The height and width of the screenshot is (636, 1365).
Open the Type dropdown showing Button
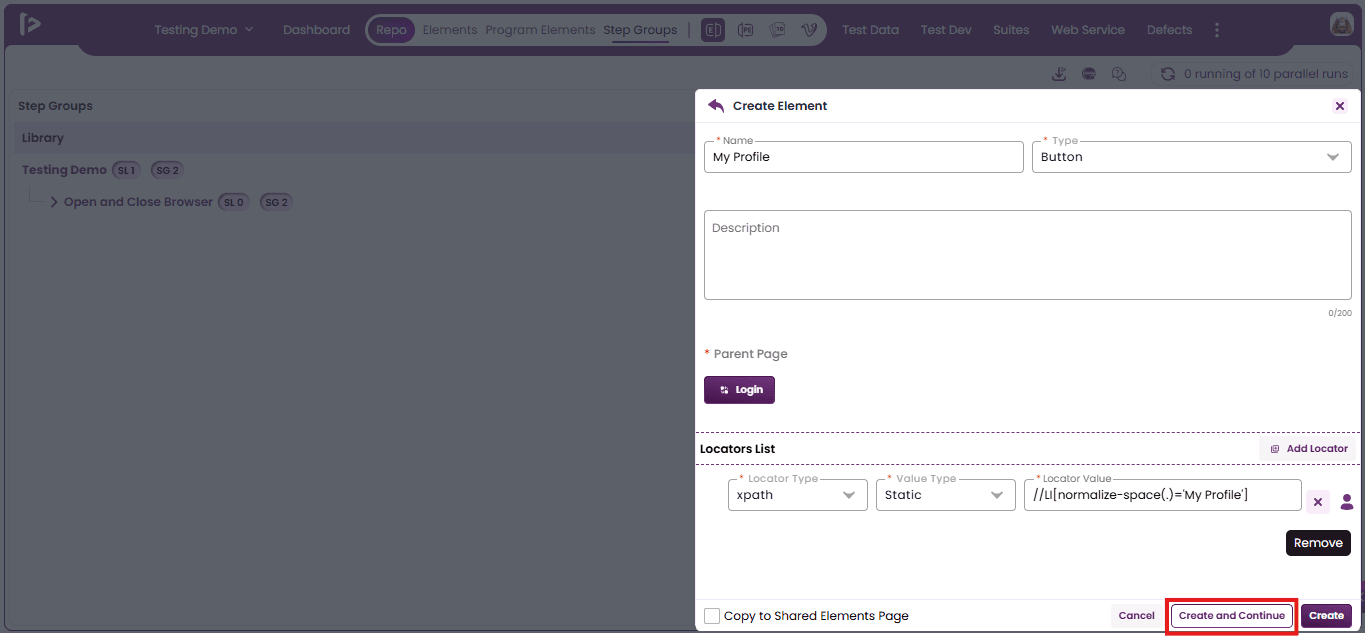(x=1191, y=157)
